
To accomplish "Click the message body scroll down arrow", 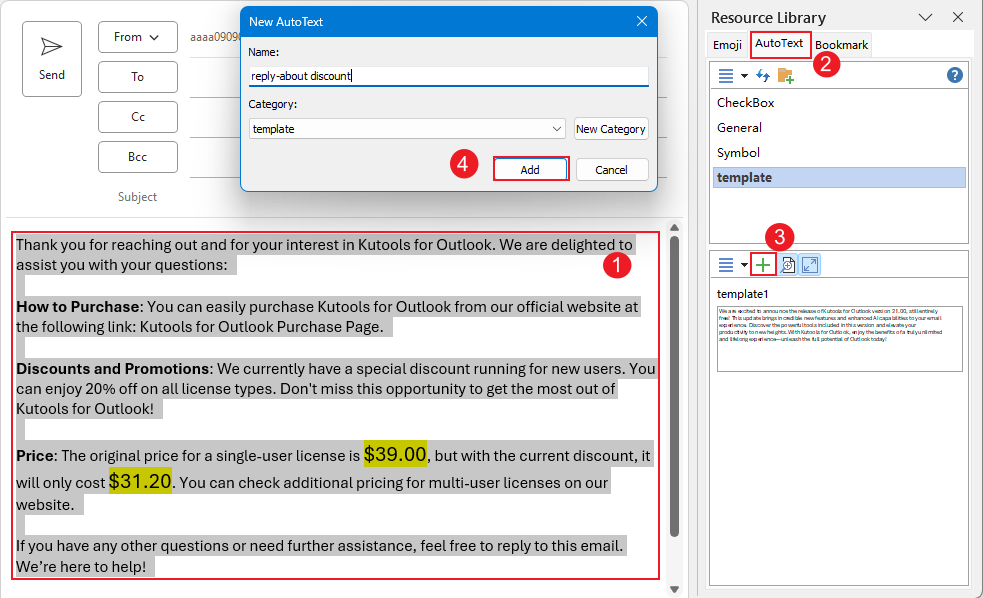I will point(675,589).
